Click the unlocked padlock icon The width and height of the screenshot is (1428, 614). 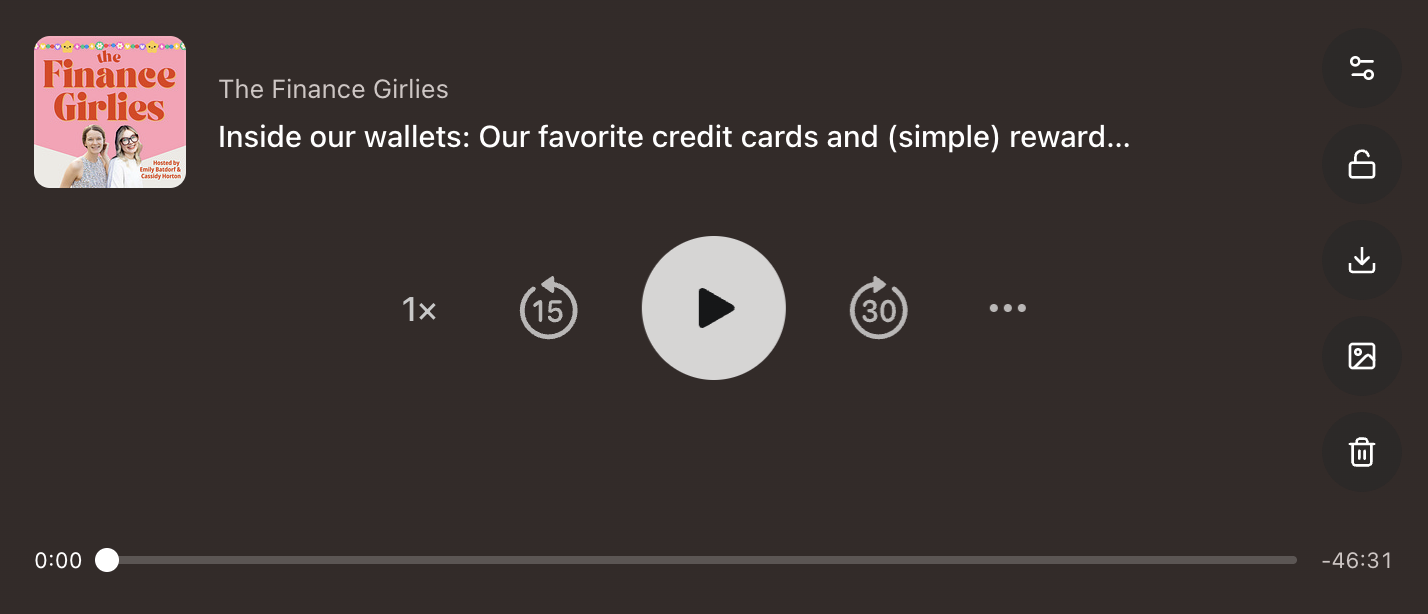click(x=1362, y=164)
